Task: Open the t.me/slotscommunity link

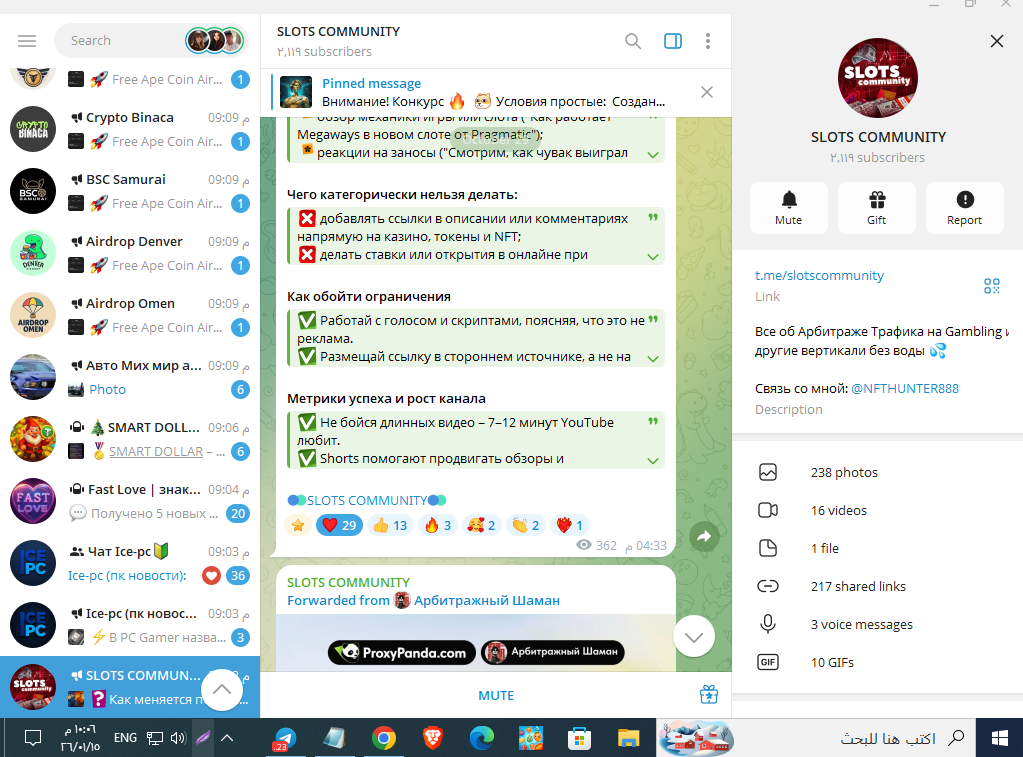Action: [x=819, y=275]
